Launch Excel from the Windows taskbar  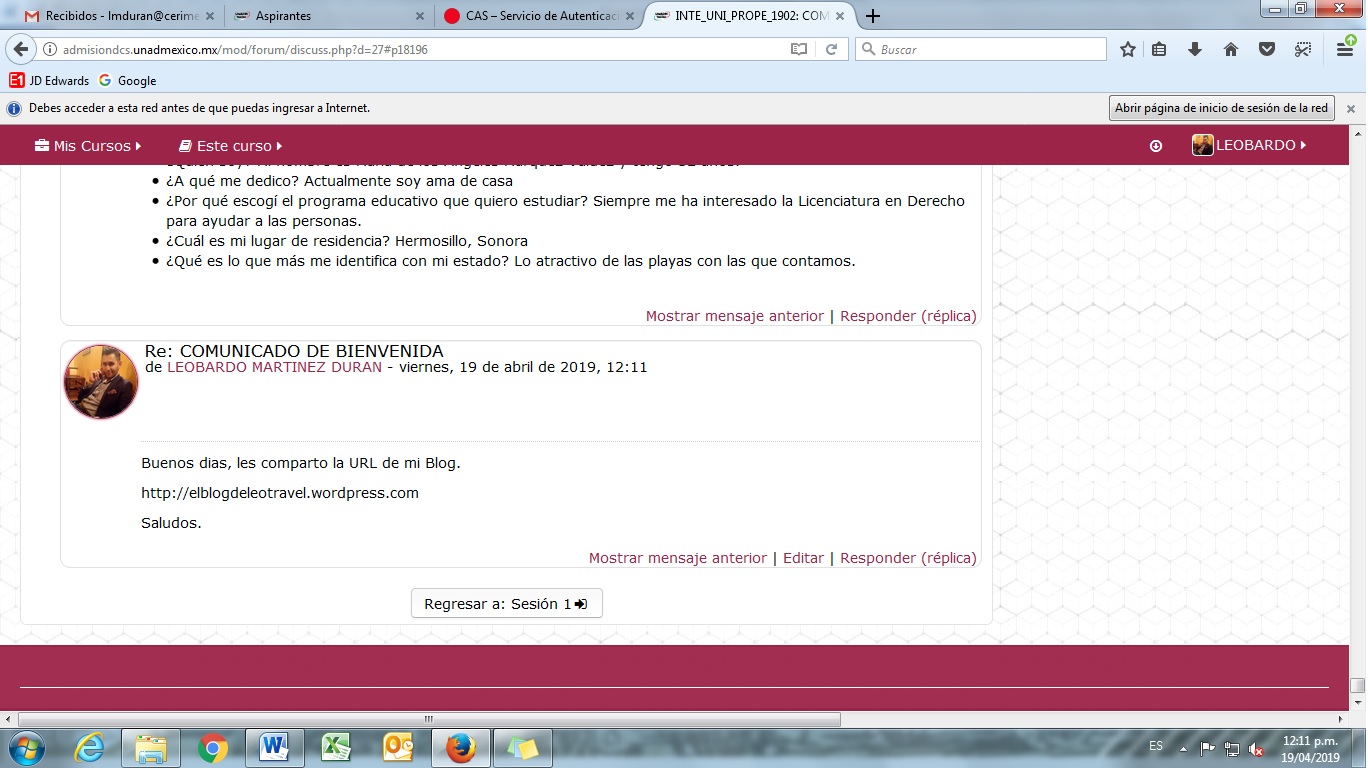click(335, 747)
